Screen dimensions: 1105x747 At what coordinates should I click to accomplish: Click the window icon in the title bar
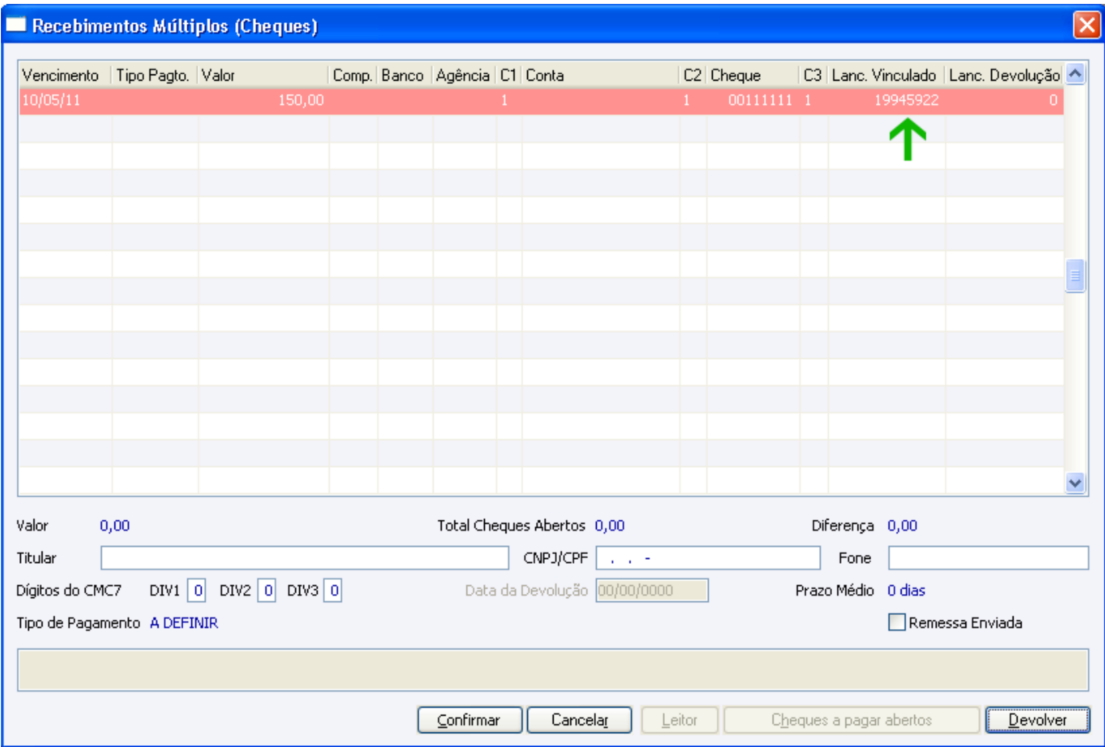[16, 25]
